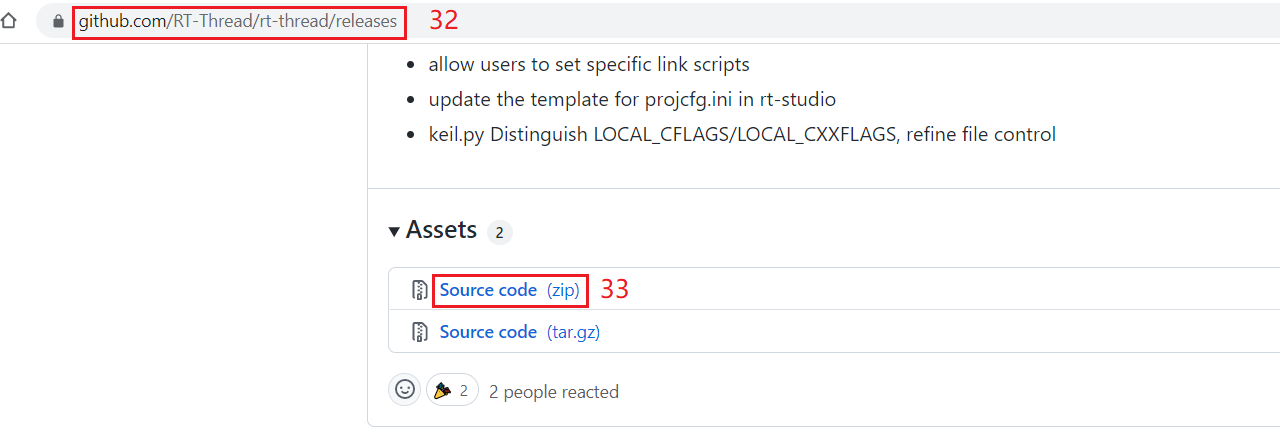Viewport: 1280px width, 435px height.
Task: Collapse the Assets section with the triangle
Action: pos(394,232)
